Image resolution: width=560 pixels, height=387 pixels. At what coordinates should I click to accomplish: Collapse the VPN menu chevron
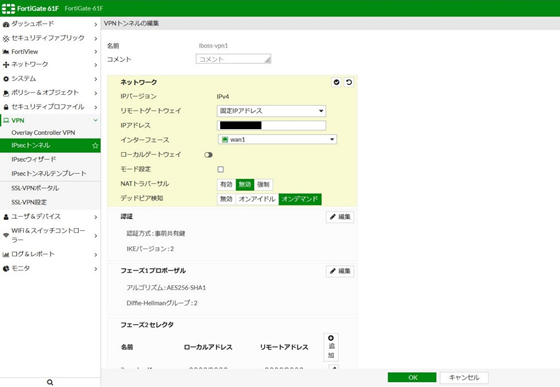(95, 120)
